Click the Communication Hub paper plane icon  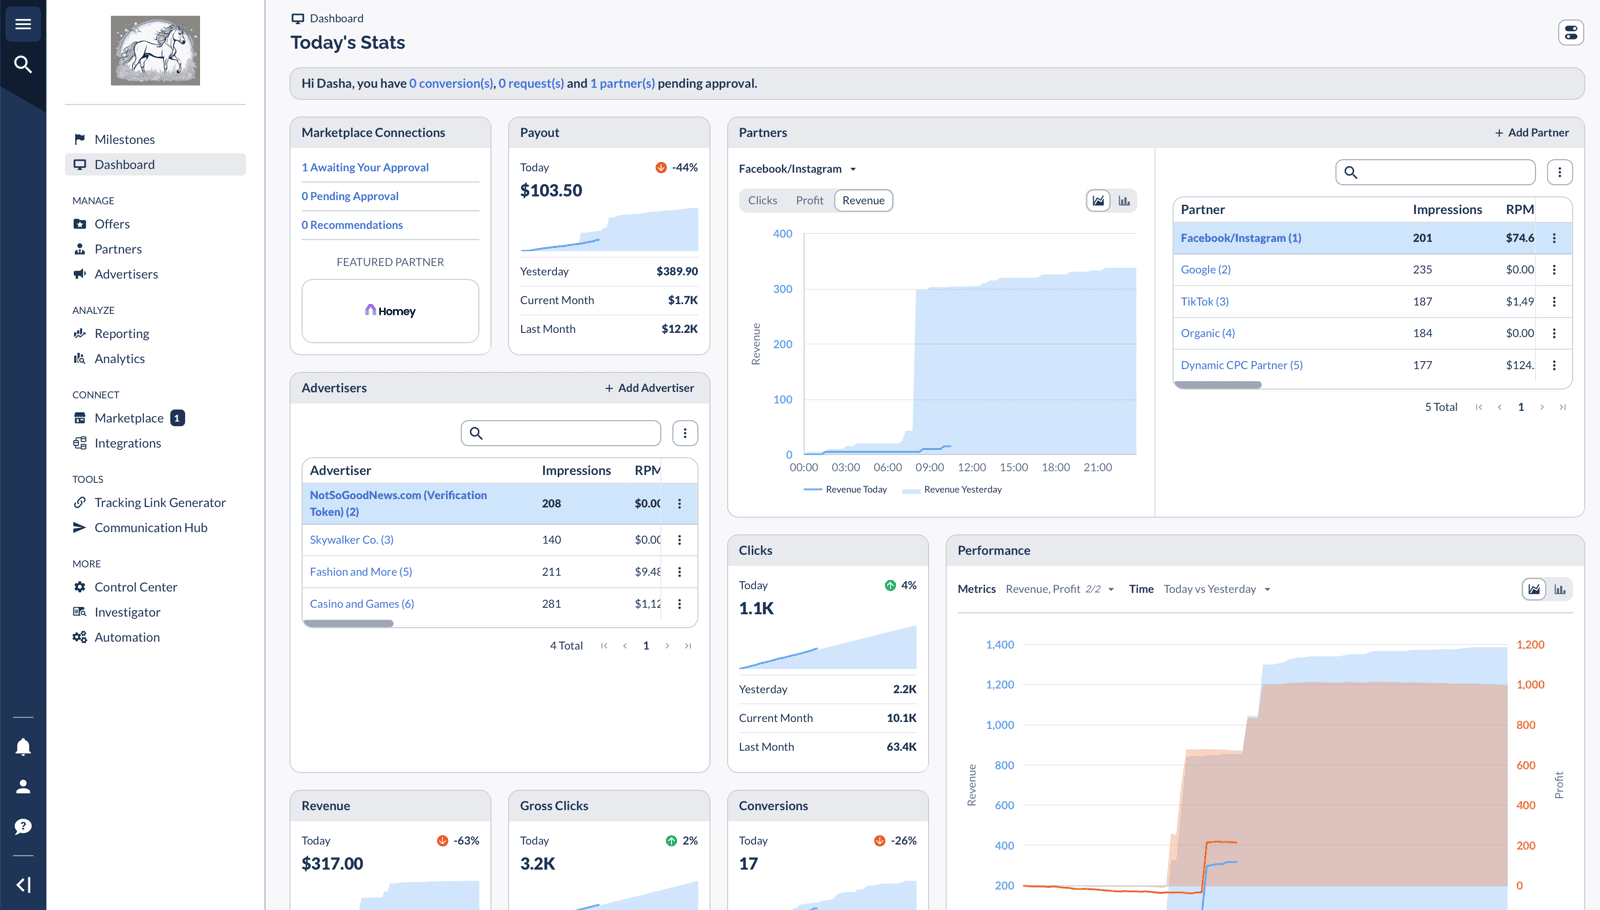coord(80,527)
